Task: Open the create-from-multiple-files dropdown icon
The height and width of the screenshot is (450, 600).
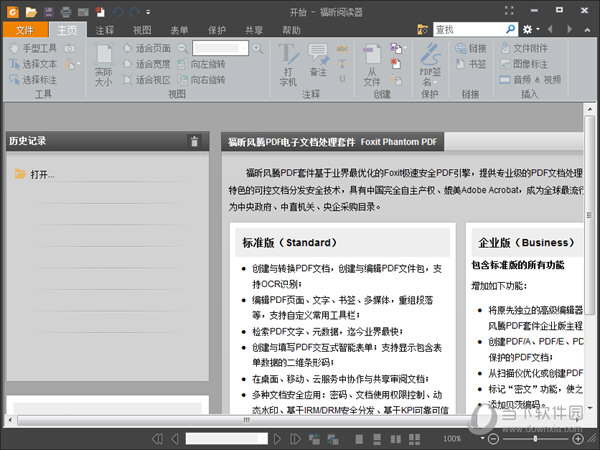Action: tap(398, 48)
